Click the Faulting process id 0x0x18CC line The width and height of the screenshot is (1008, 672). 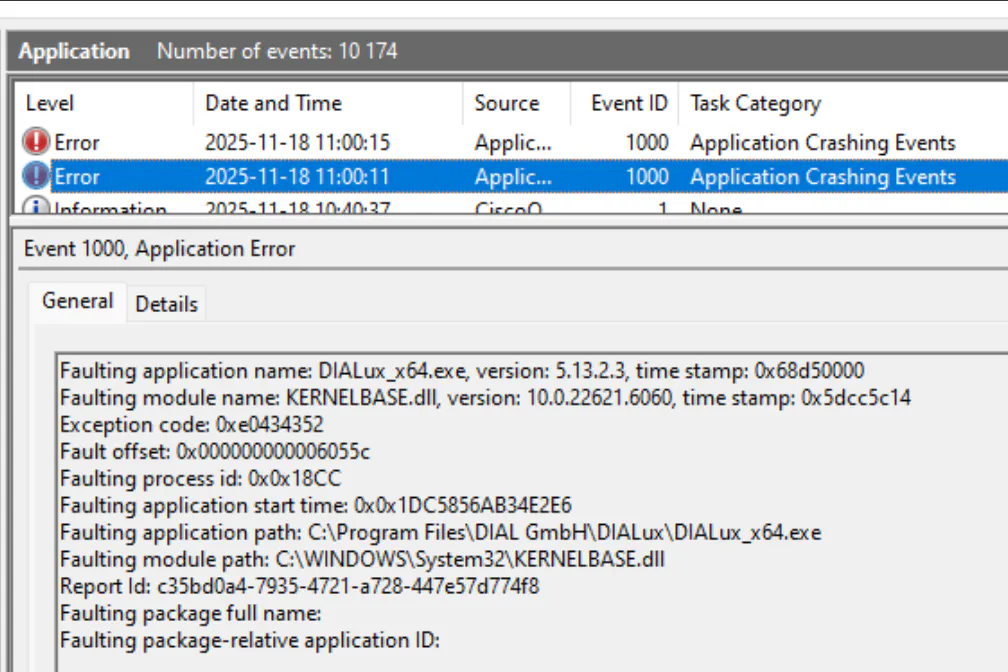coord(201,479)
